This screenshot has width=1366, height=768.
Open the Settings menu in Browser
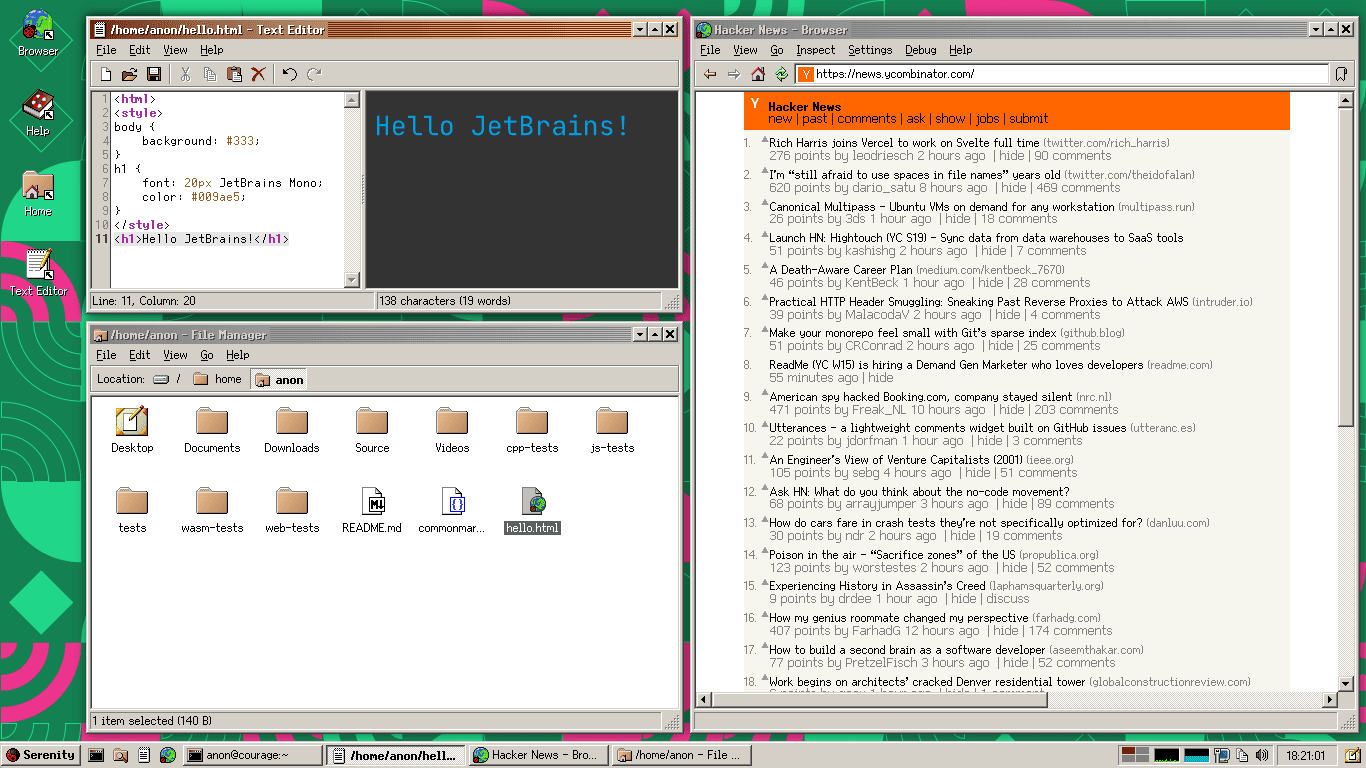pyautogui.click(x=870, y=50)
